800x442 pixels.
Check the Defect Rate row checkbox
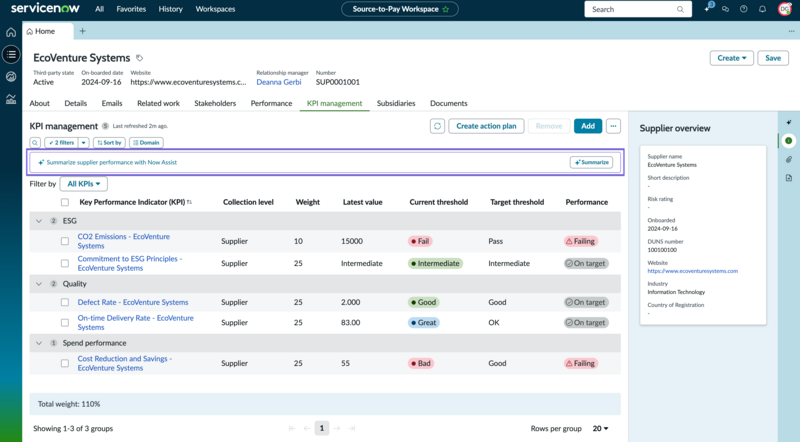point(65,302)
